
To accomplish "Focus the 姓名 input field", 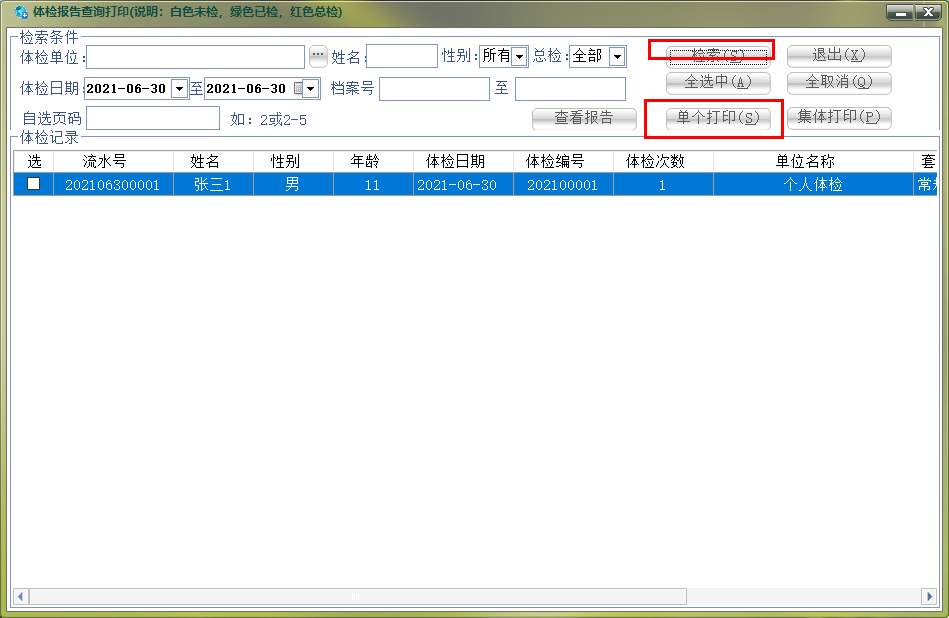I will [402, 56].
